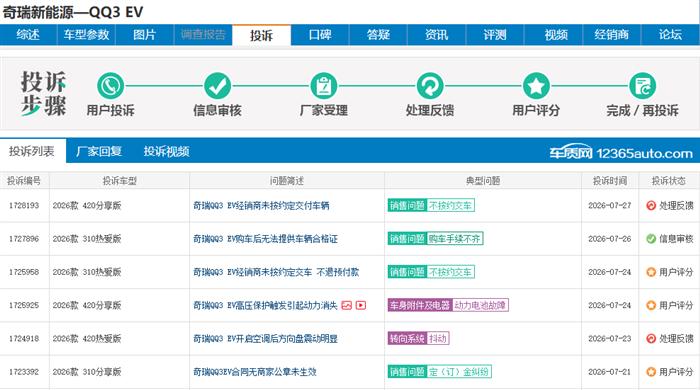
Task: Switch to the 资讯 tab
Action: pyautogui.click(x=436, y=35)
